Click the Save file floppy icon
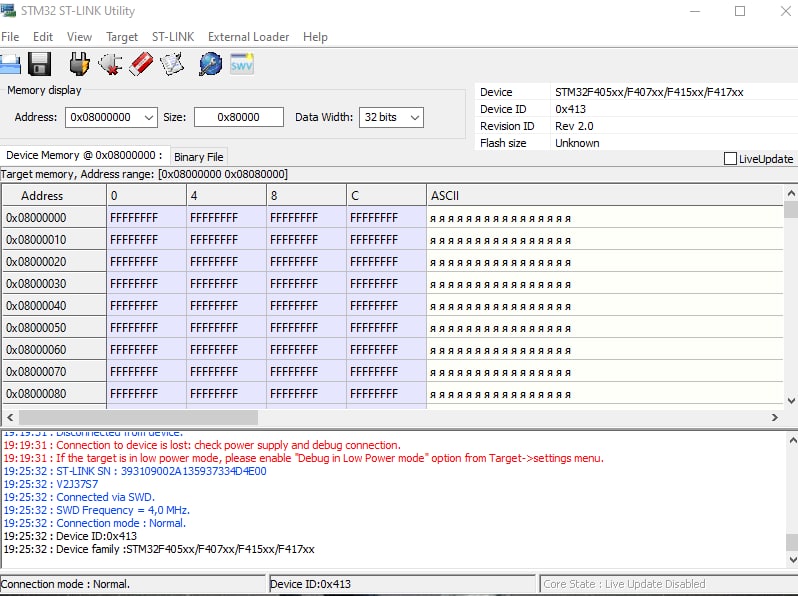 tap(39, 64)
